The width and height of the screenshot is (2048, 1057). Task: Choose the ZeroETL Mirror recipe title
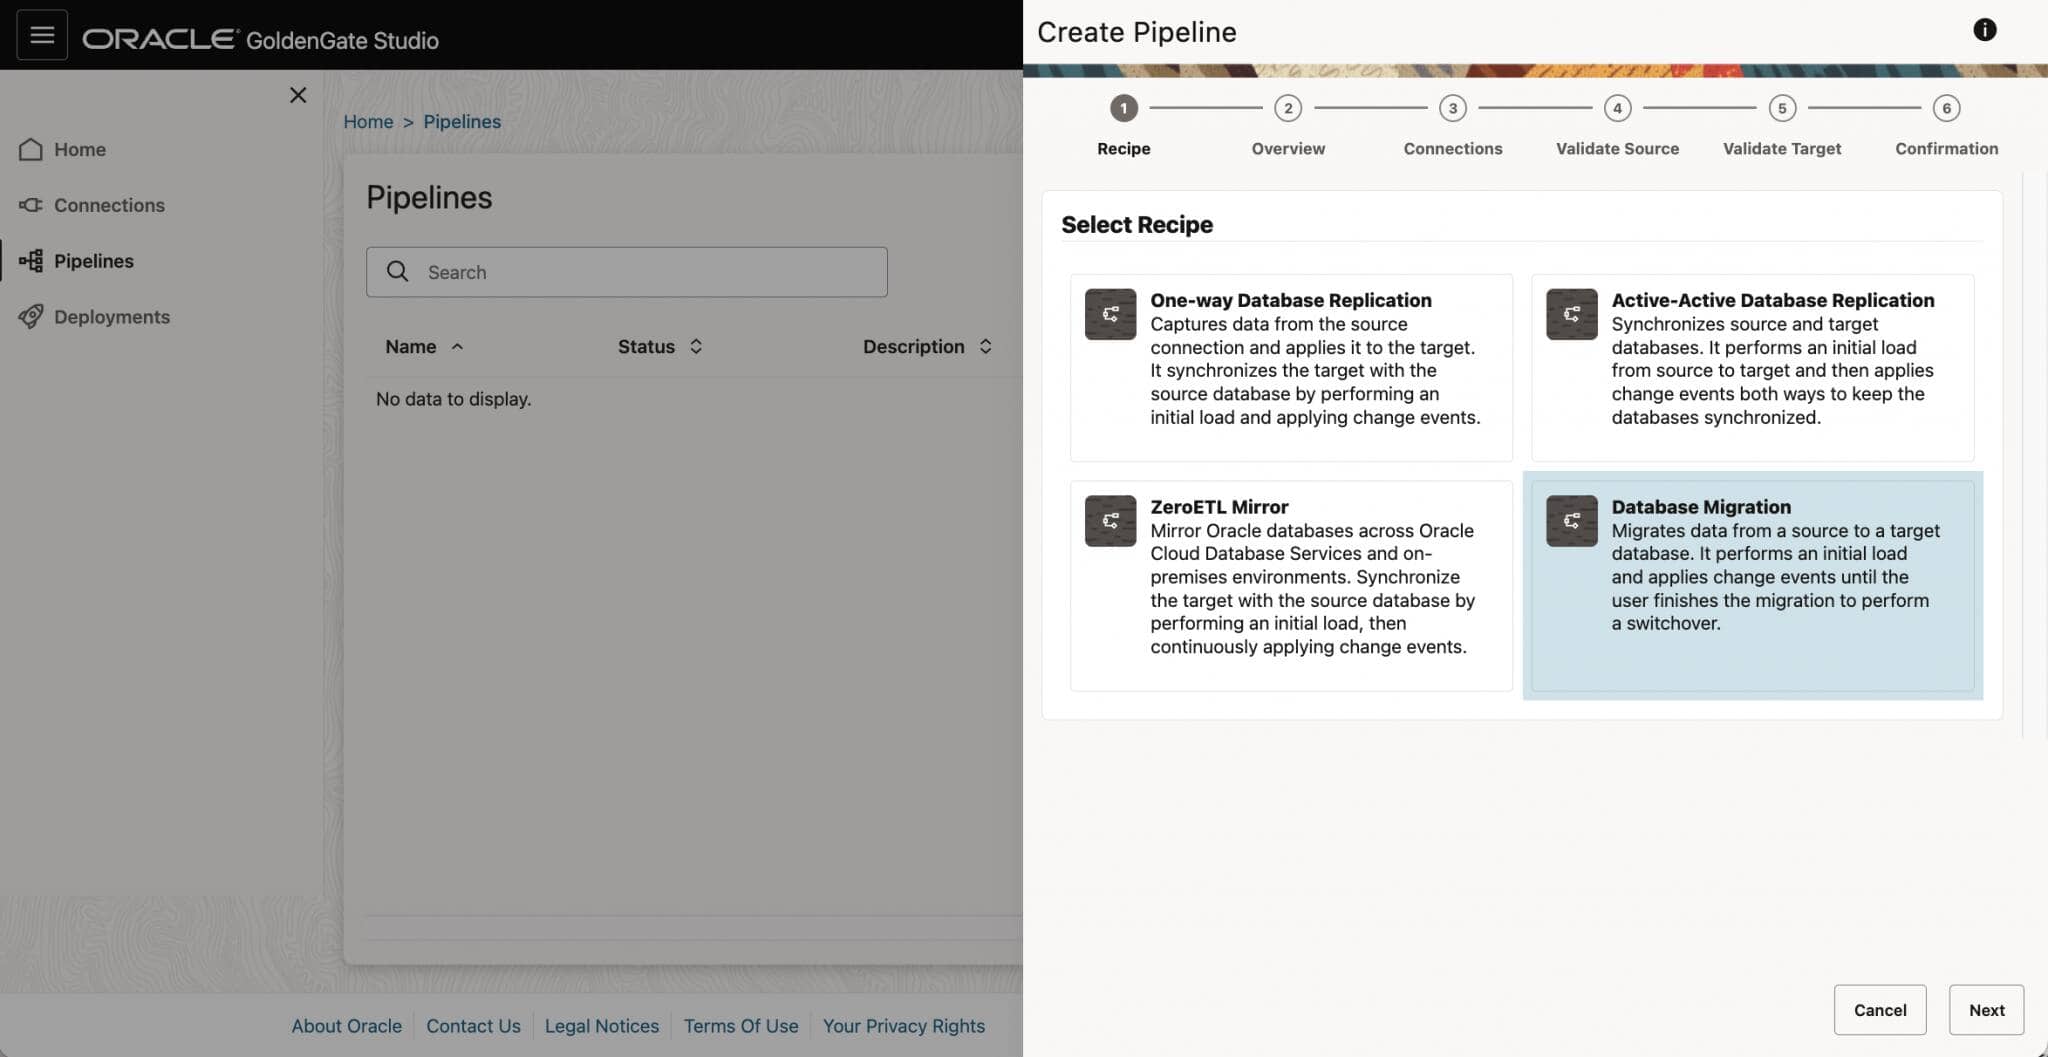click(x=1219, y=507)
